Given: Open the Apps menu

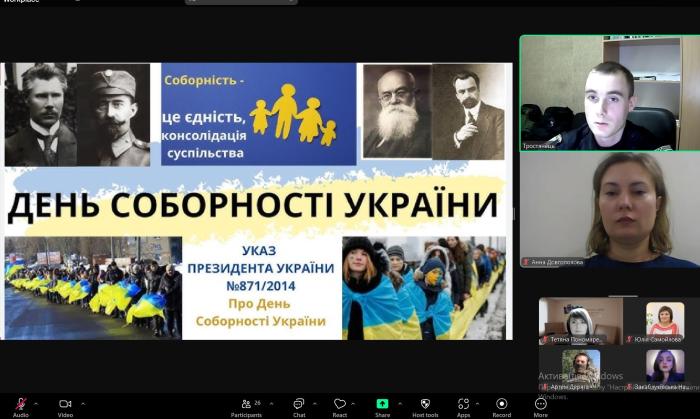Looking at the screenshot, I should point(463,404).
